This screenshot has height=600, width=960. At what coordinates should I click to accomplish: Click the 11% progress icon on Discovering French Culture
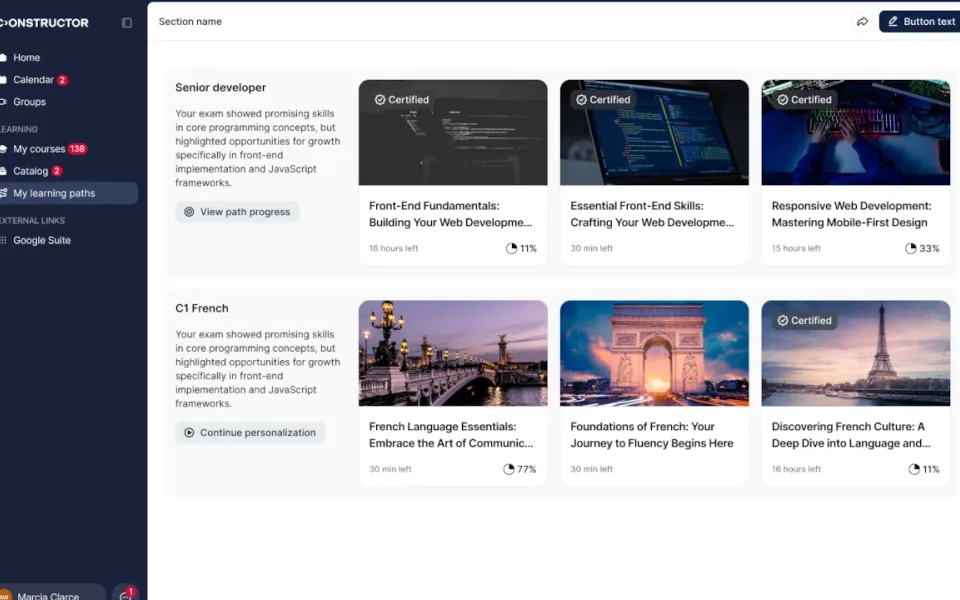pos(914,469)
